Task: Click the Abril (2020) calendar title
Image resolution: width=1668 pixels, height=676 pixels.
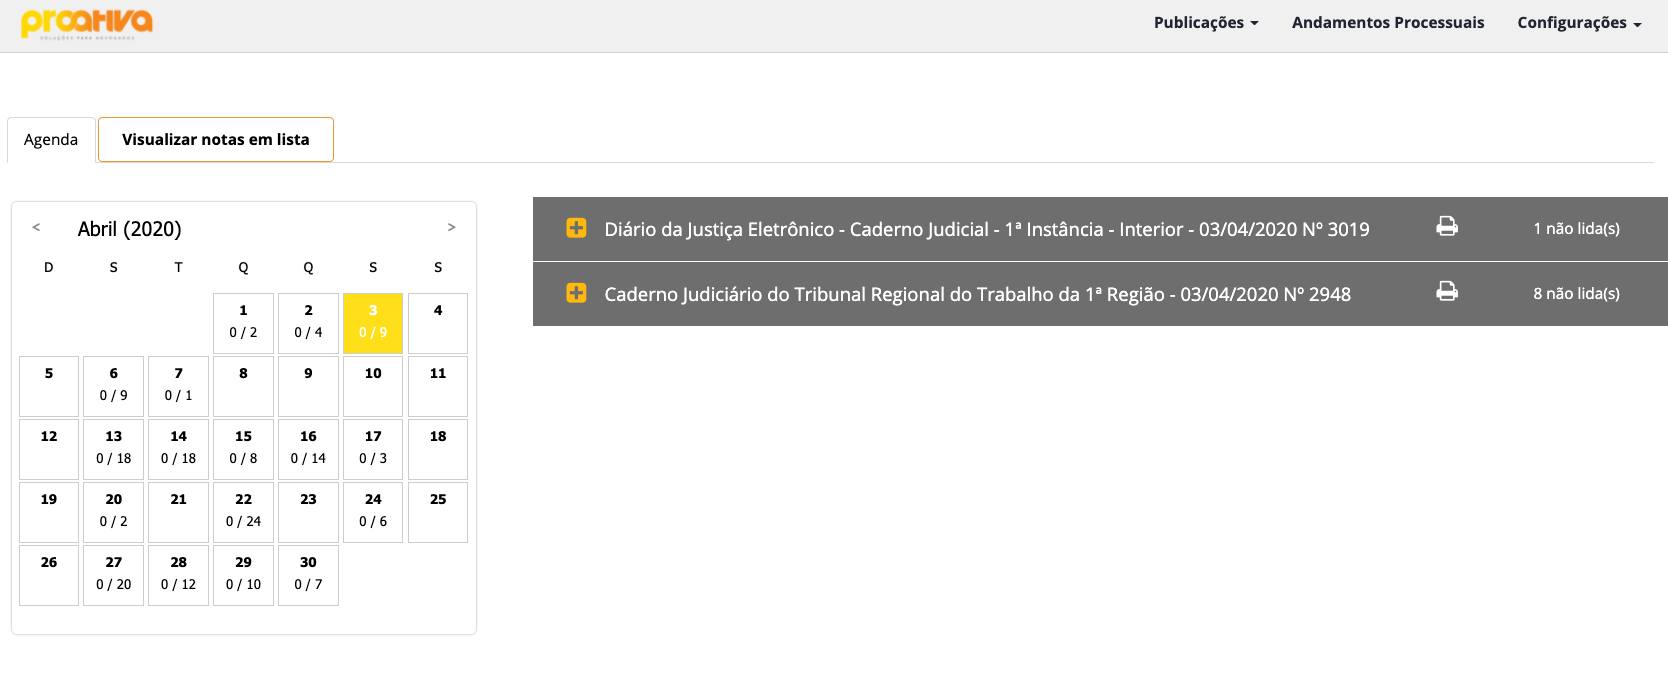Action: (130, 229)
